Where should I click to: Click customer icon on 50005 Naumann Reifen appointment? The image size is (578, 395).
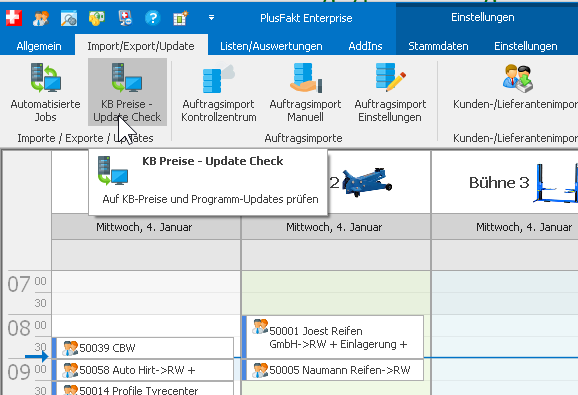click(x=260, y=370)
